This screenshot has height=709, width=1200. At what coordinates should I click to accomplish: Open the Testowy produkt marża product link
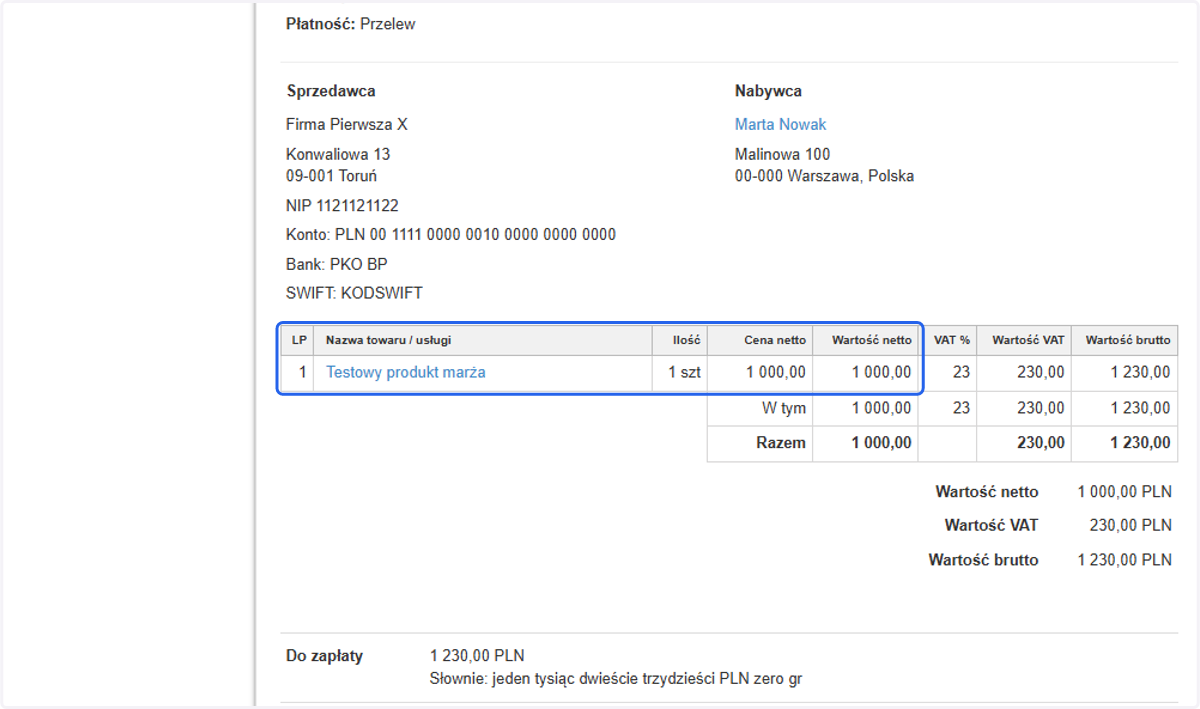406,372
